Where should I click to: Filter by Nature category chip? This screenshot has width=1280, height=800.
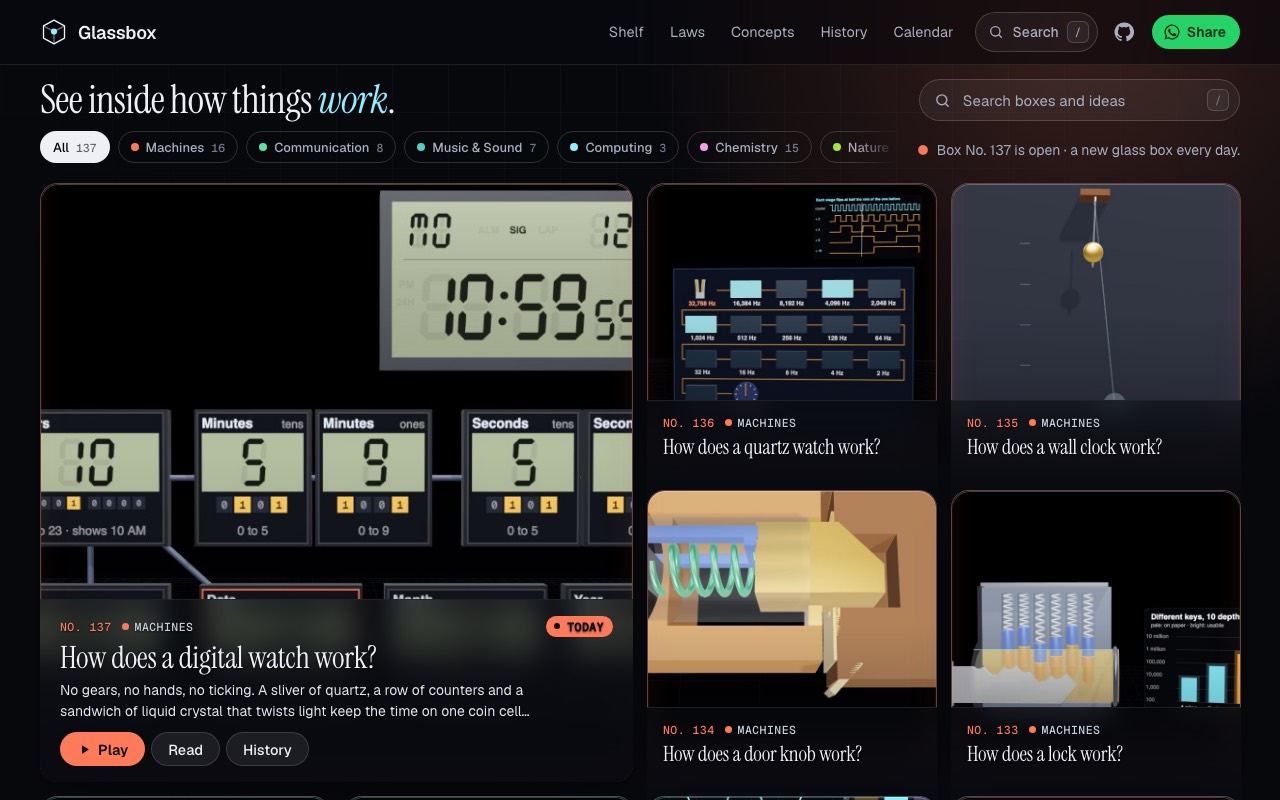pyautogui.click(x=858, y=147)
